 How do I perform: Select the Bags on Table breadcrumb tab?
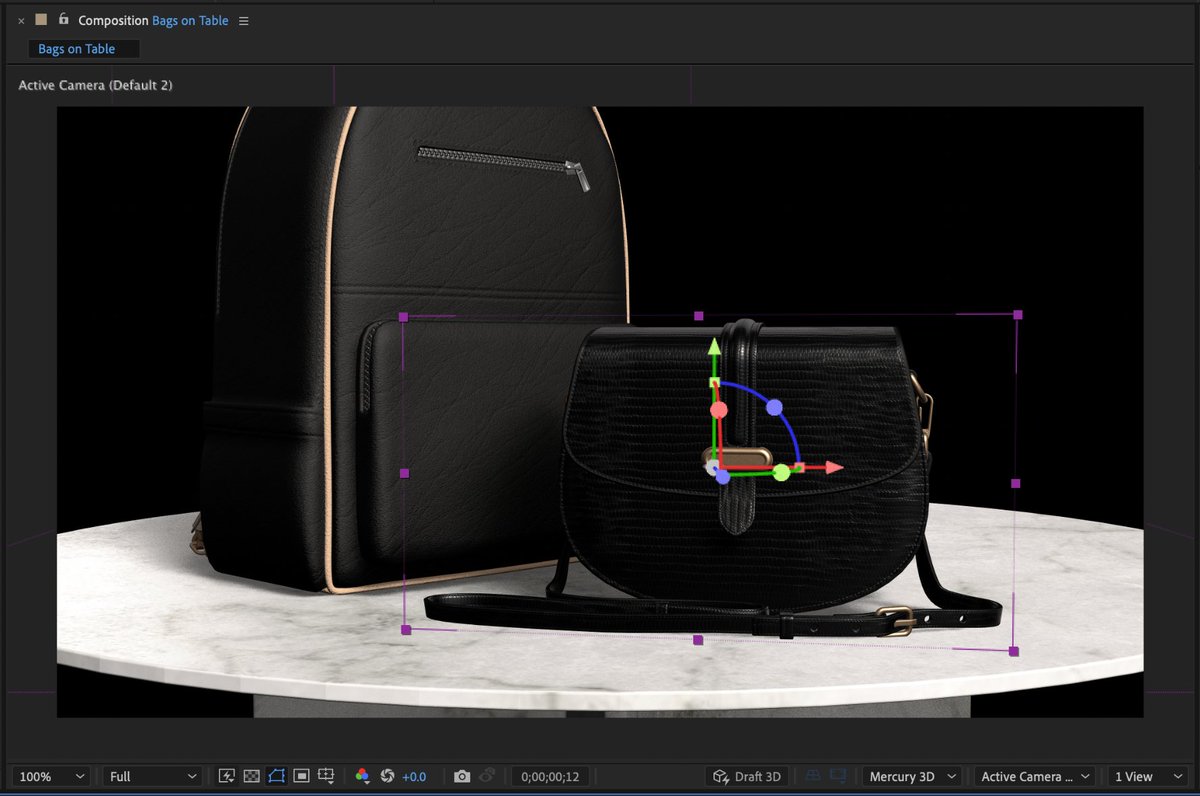[84, 49]
